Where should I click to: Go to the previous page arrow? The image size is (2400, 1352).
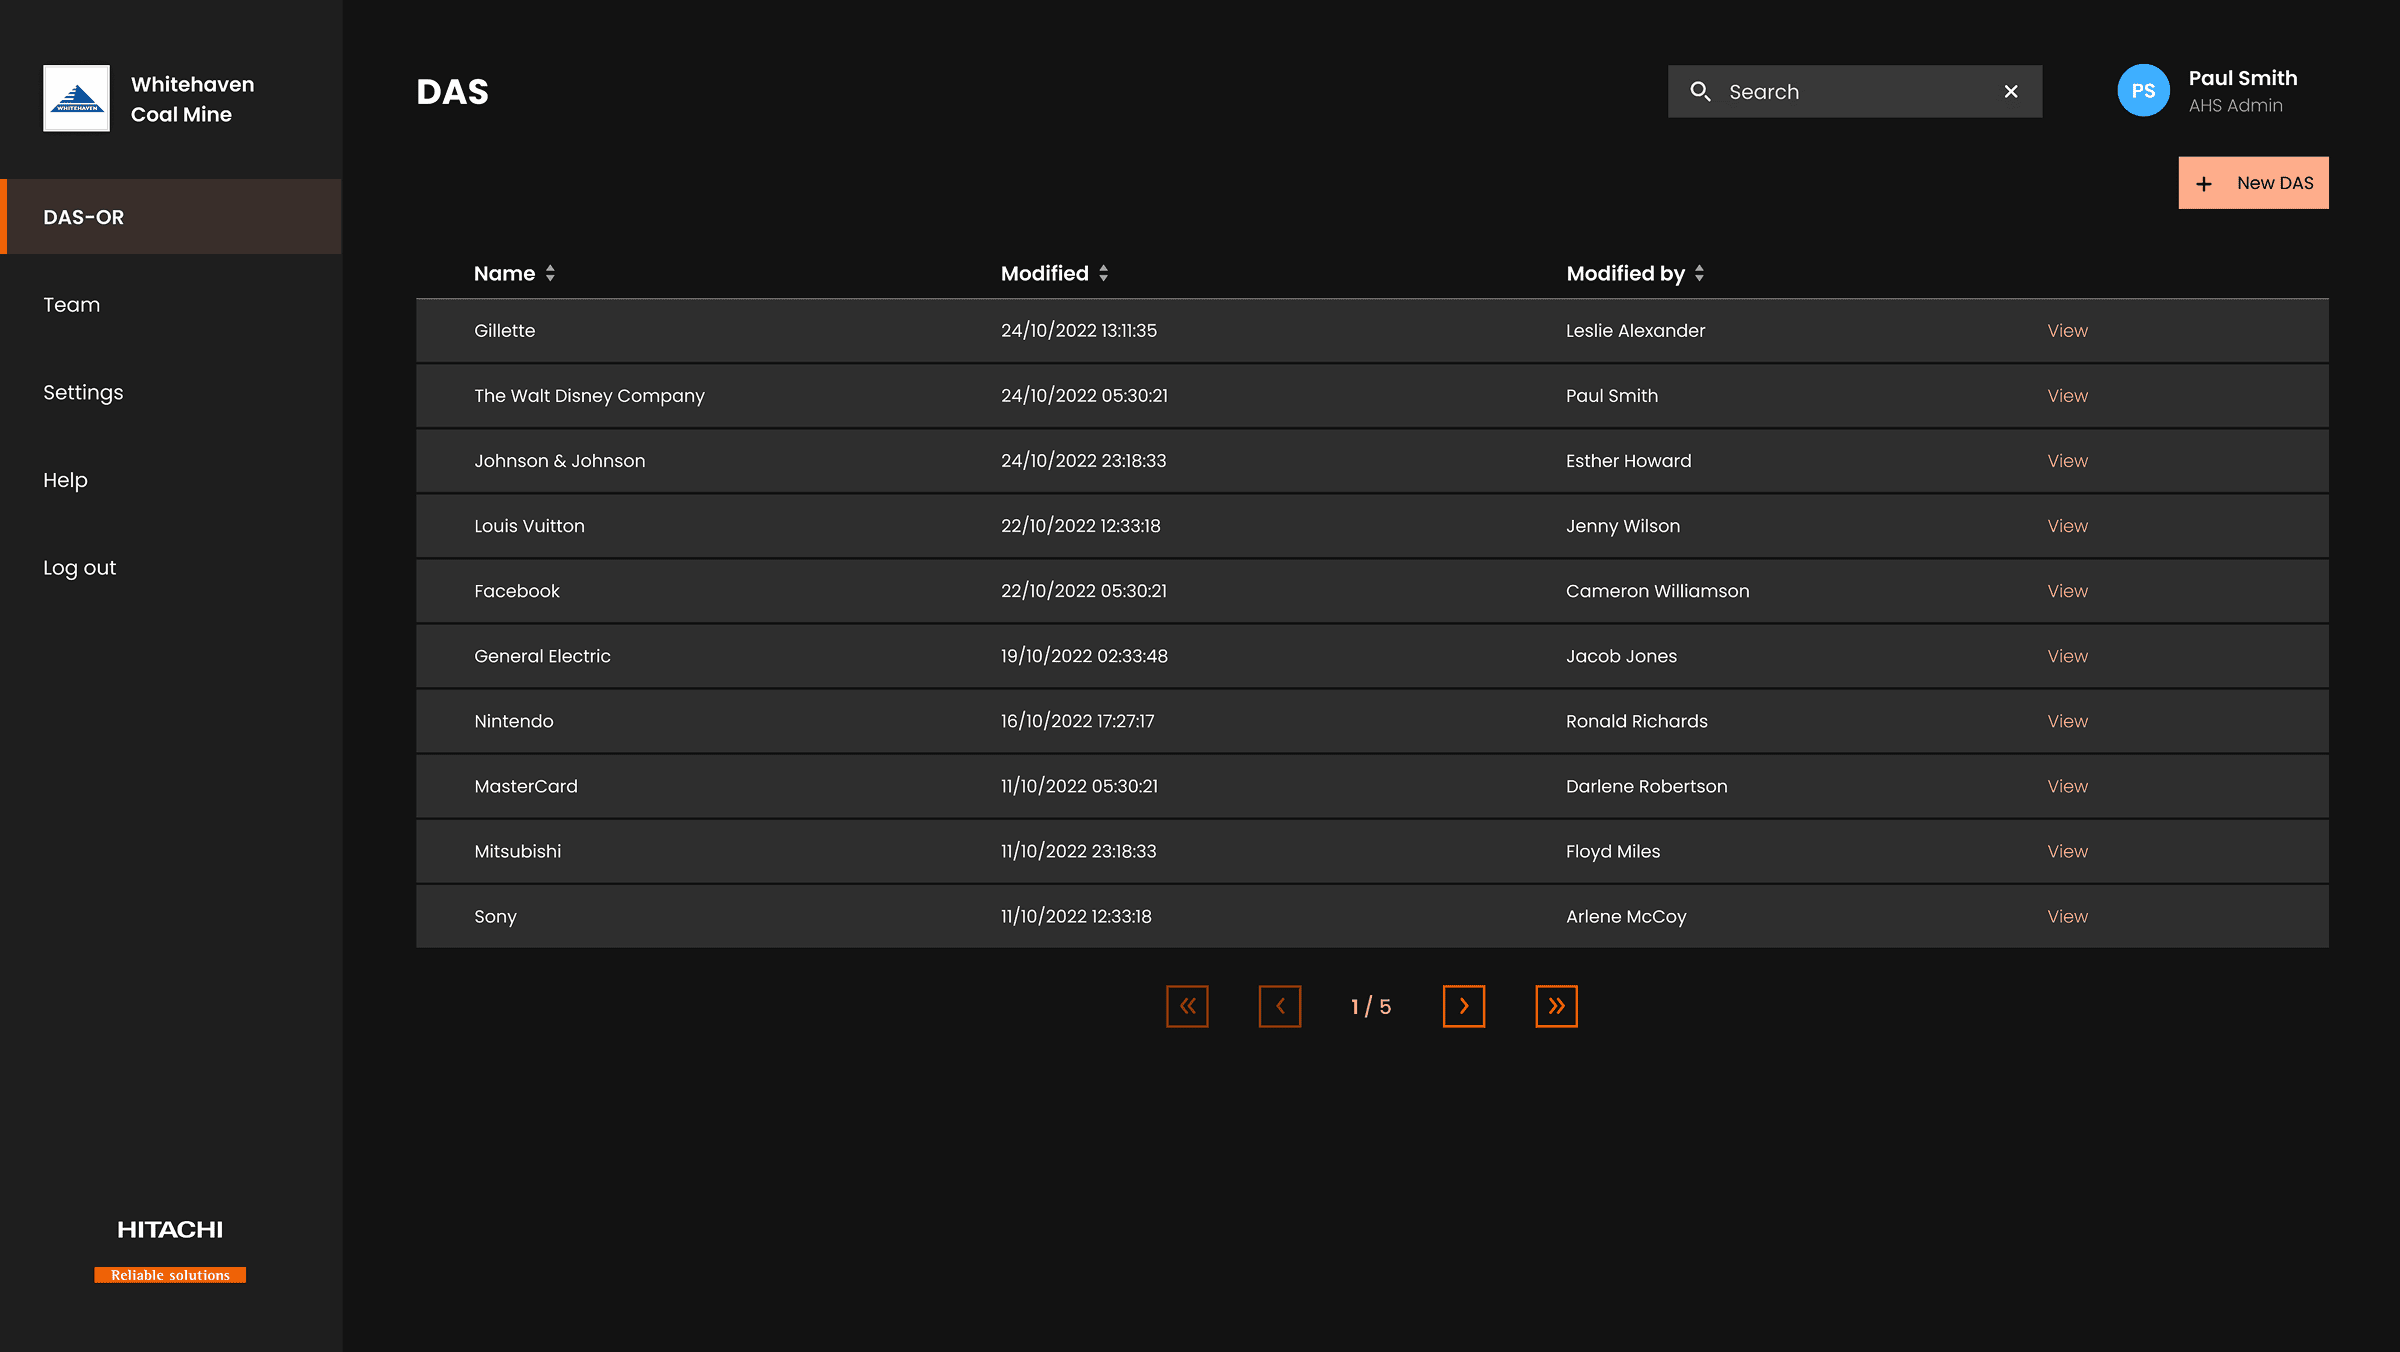1280,1006
